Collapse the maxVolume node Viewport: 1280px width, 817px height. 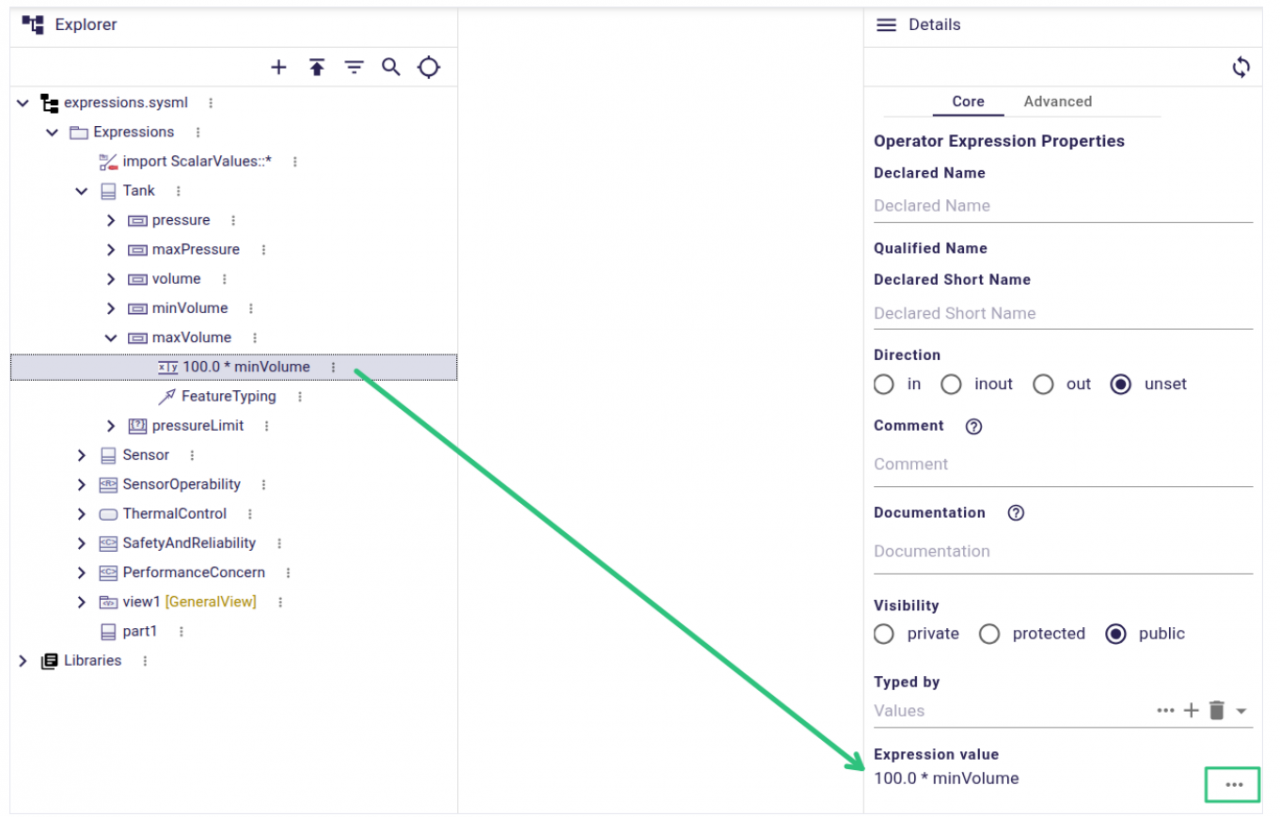(111, 338)
